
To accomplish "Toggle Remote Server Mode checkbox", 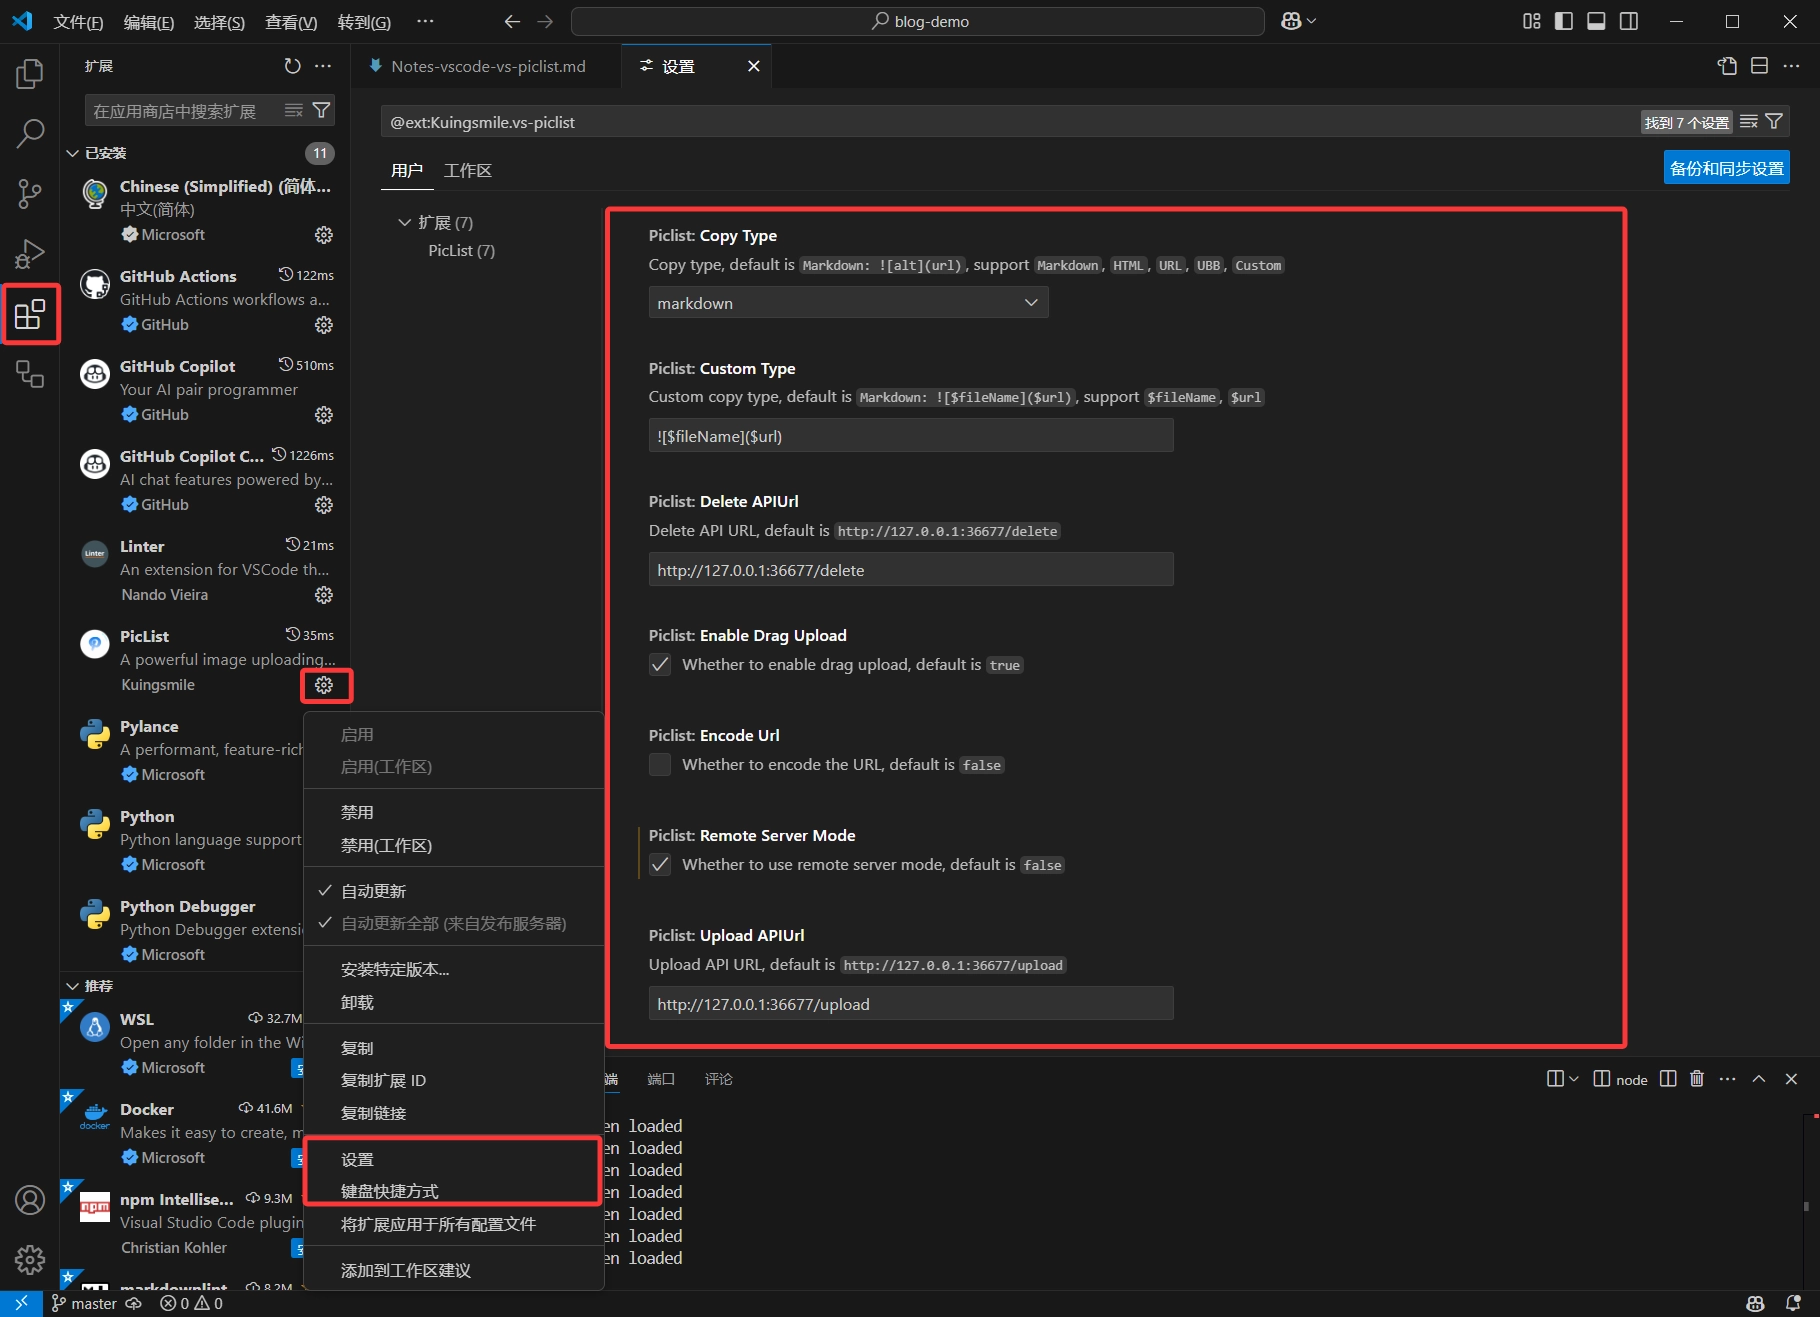I will pos(660,865).
